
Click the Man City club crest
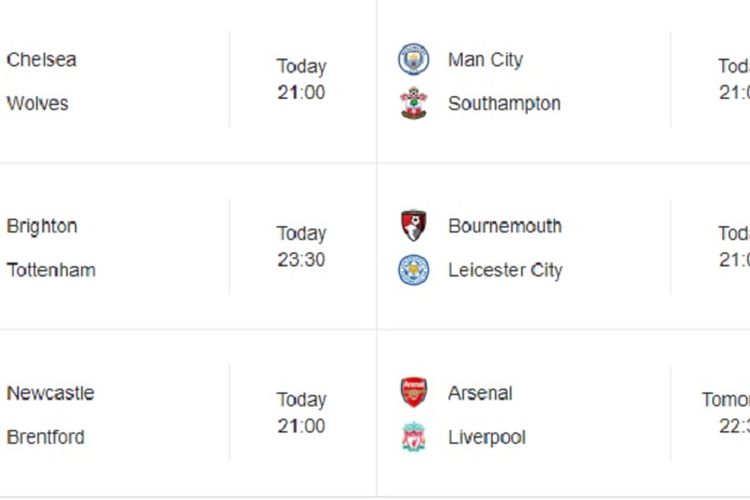[414, 59]
